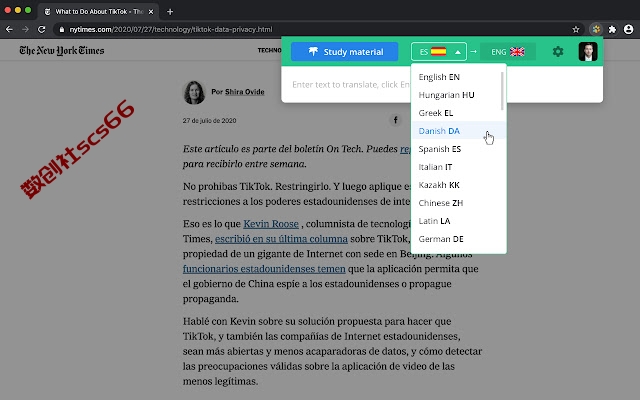Select the 'What to Do About TikTok' browser tab
This screenshot has width=640, height=400.
pos(98,12)
